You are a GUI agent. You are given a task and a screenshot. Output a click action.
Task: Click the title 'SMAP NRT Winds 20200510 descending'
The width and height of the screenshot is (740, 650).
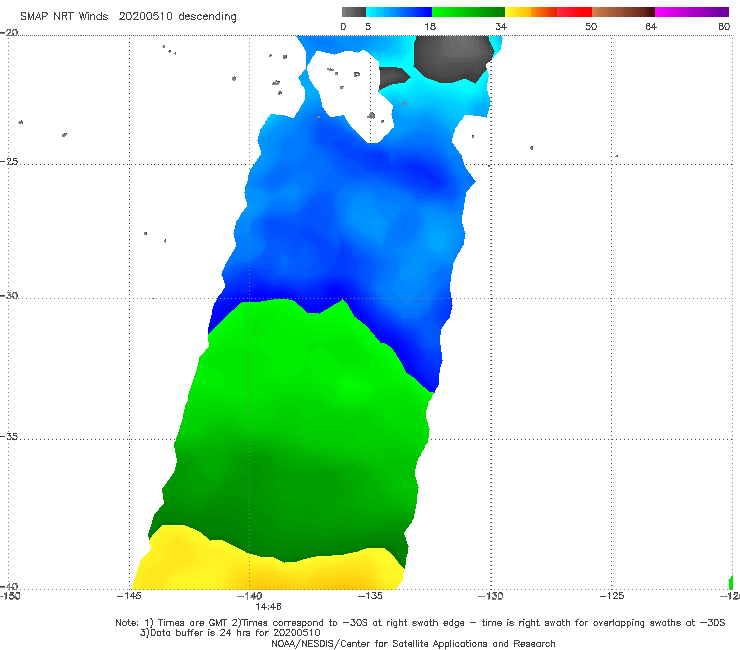(x=128, y=17)
